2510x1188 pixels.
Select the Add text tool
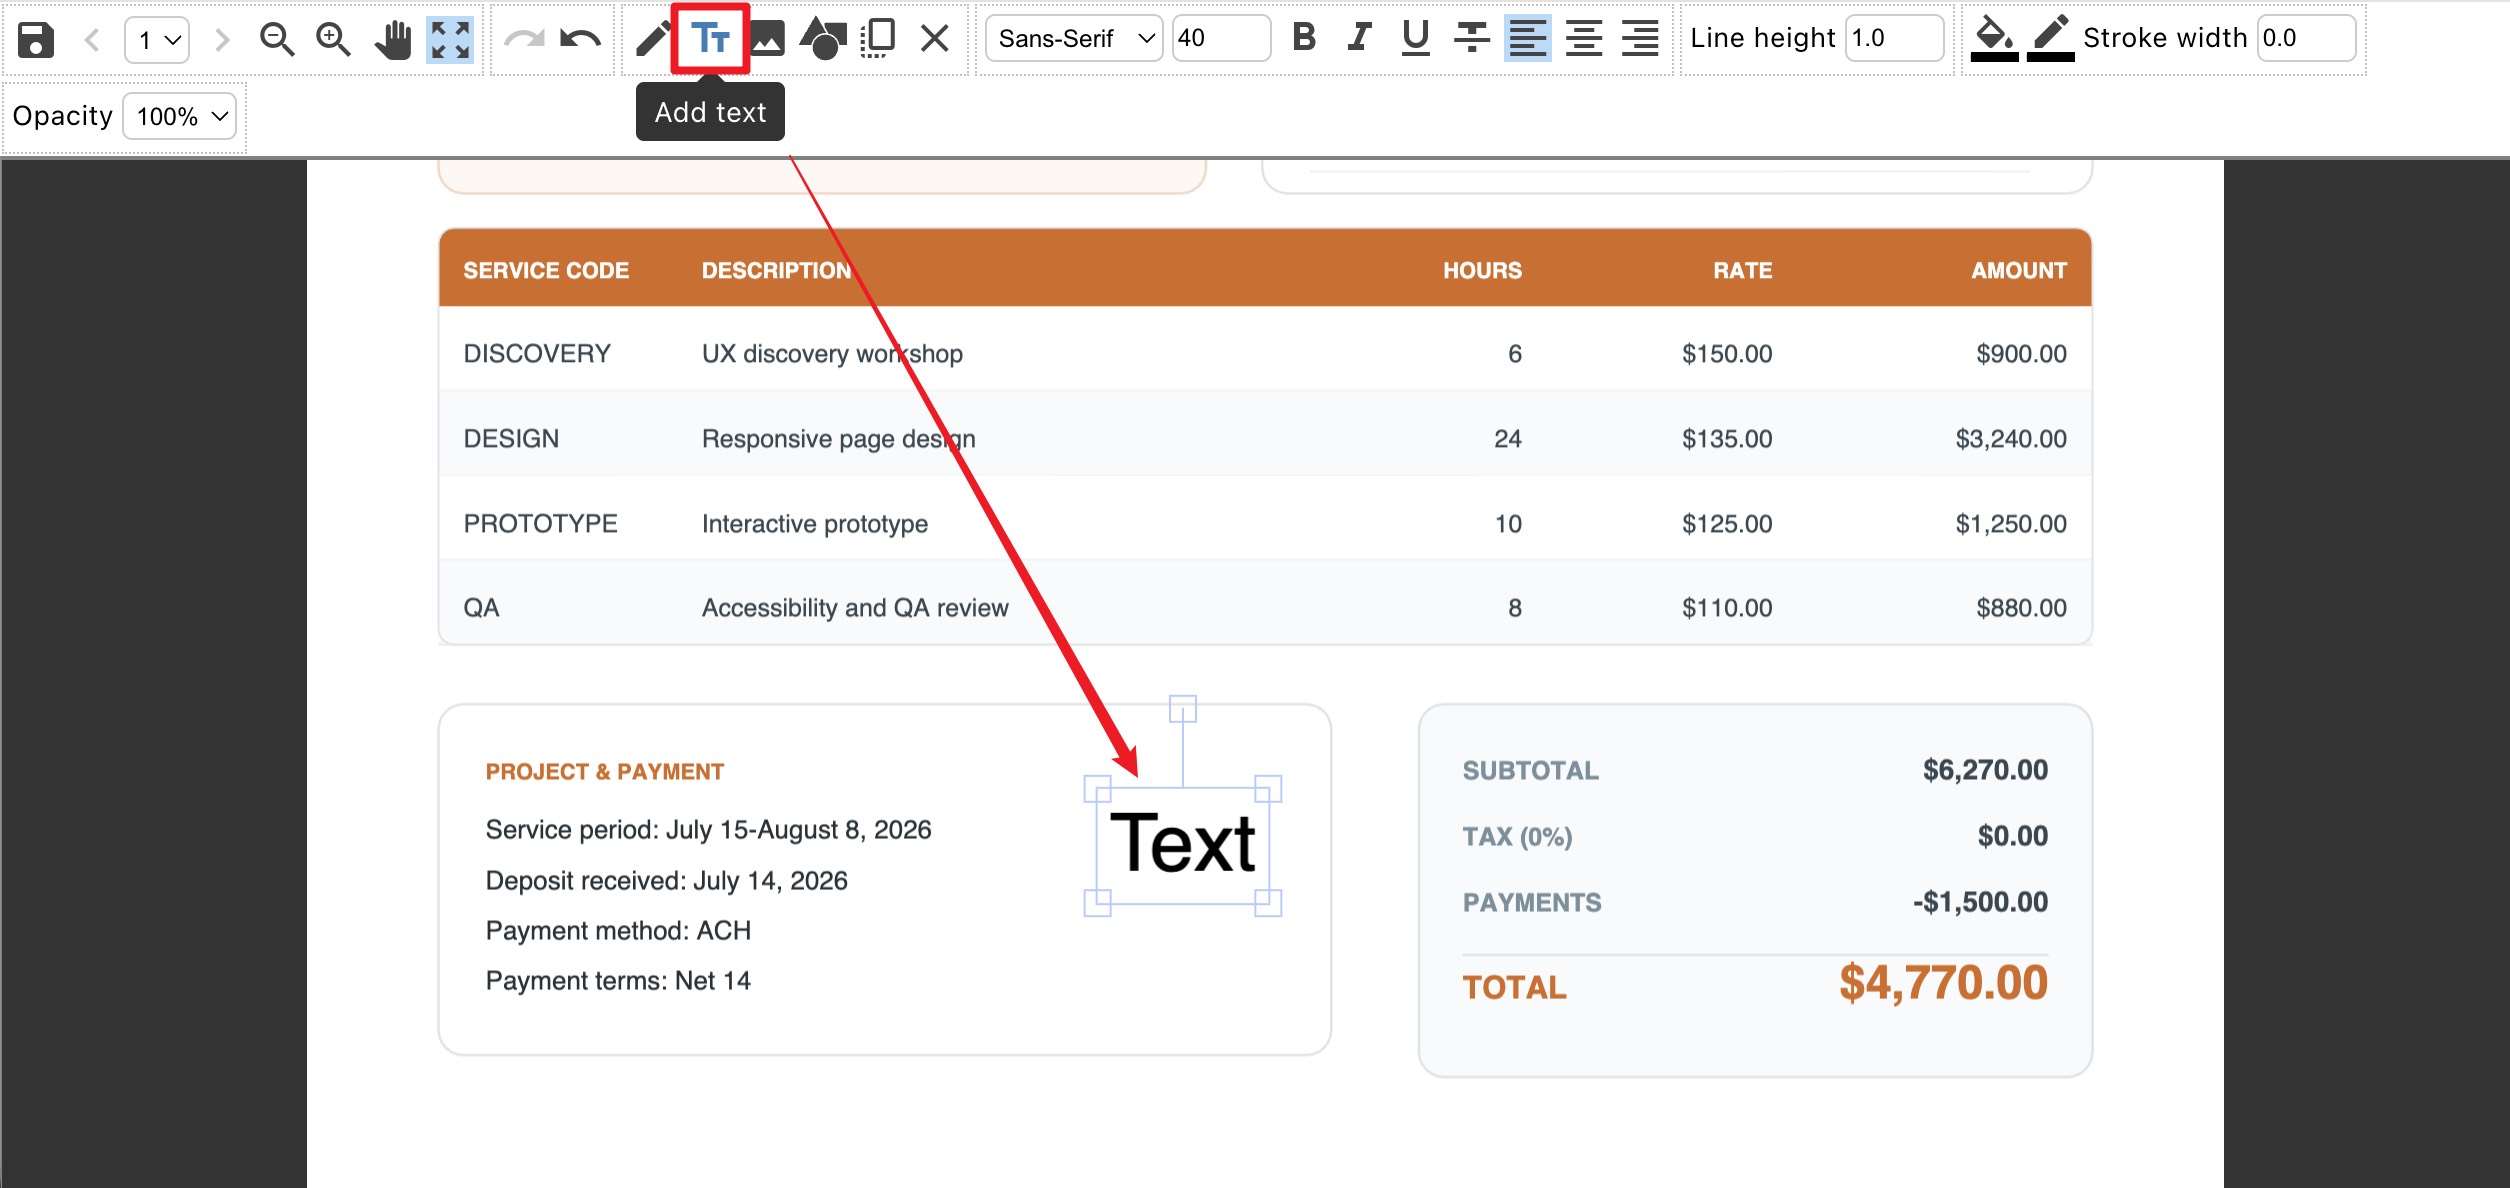(710, 39)
